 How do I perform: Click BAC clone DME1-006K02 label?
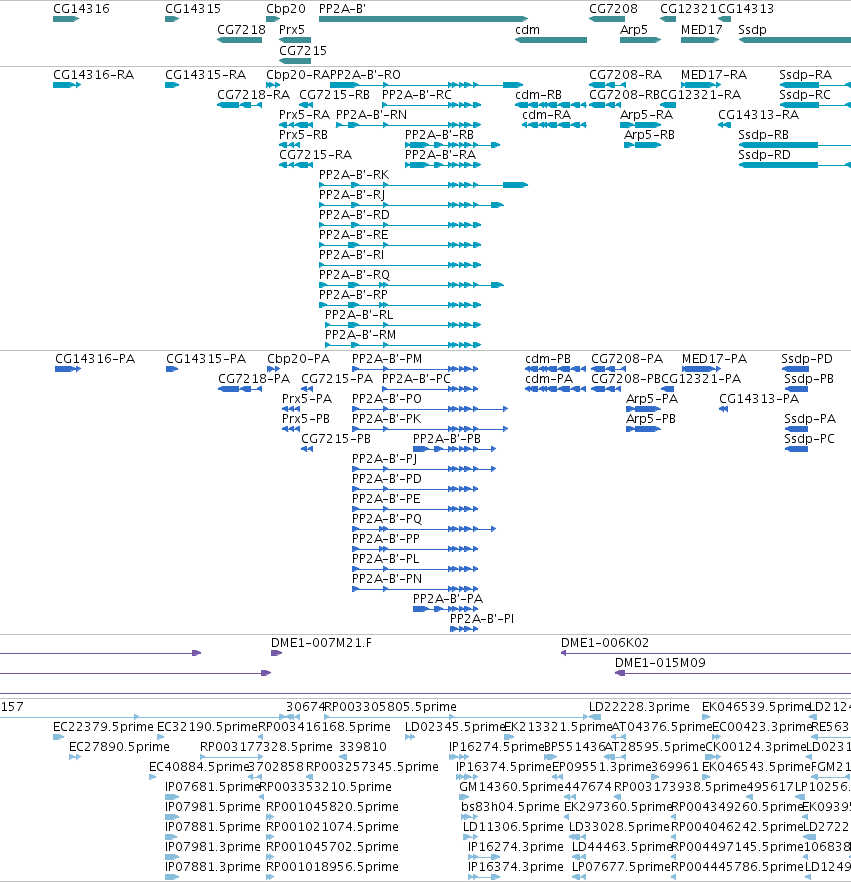pos(605,643)
